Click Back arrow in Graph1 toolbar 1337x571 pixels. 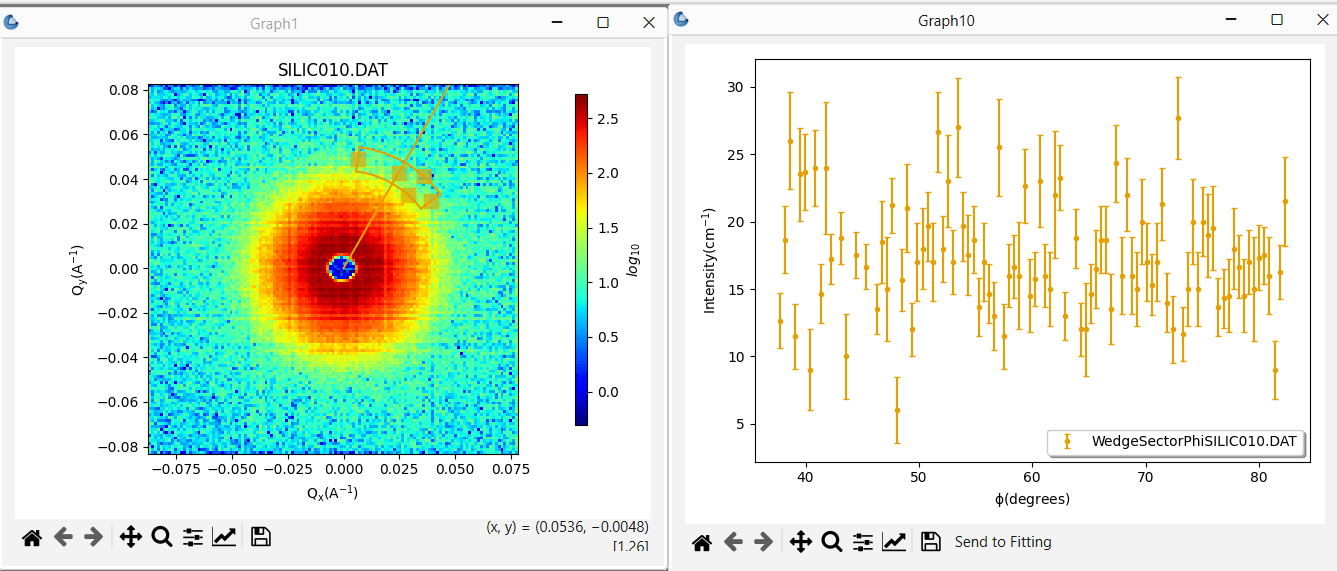[63, 538]
